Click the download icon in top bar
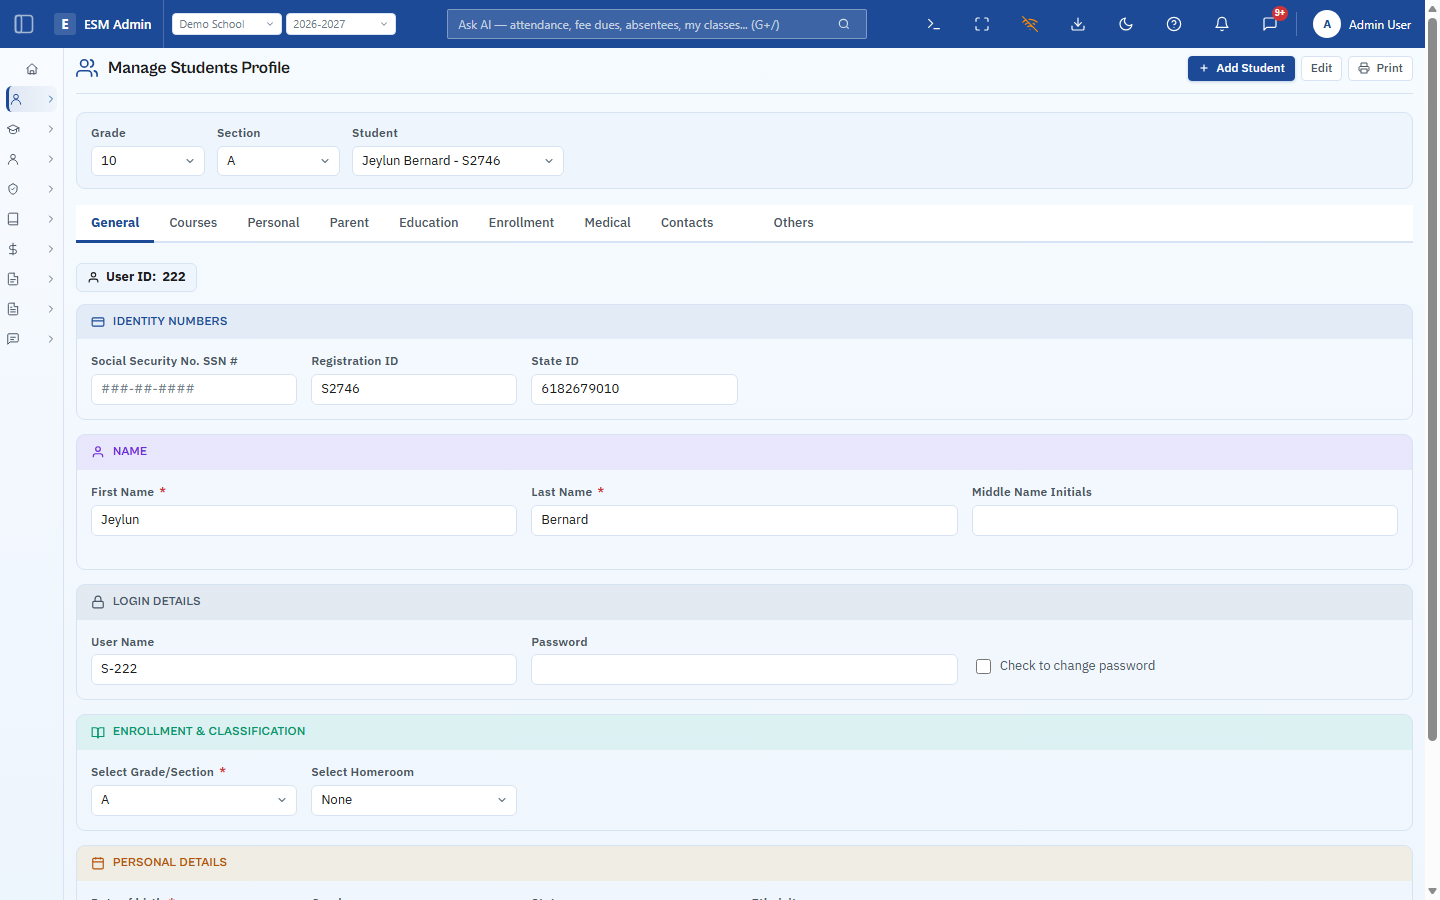The image size is (1440, 900). pyautogui.click(x=1078, y=24)
